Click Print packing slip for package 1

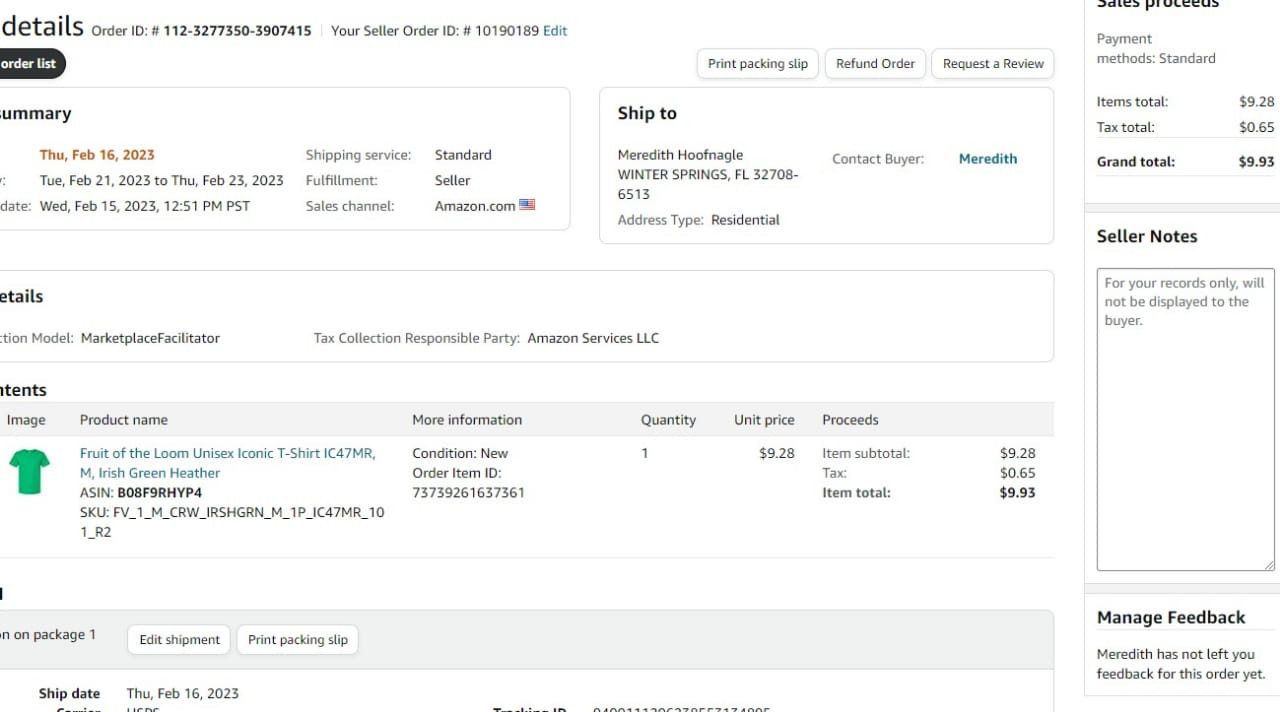pos(298,639)
